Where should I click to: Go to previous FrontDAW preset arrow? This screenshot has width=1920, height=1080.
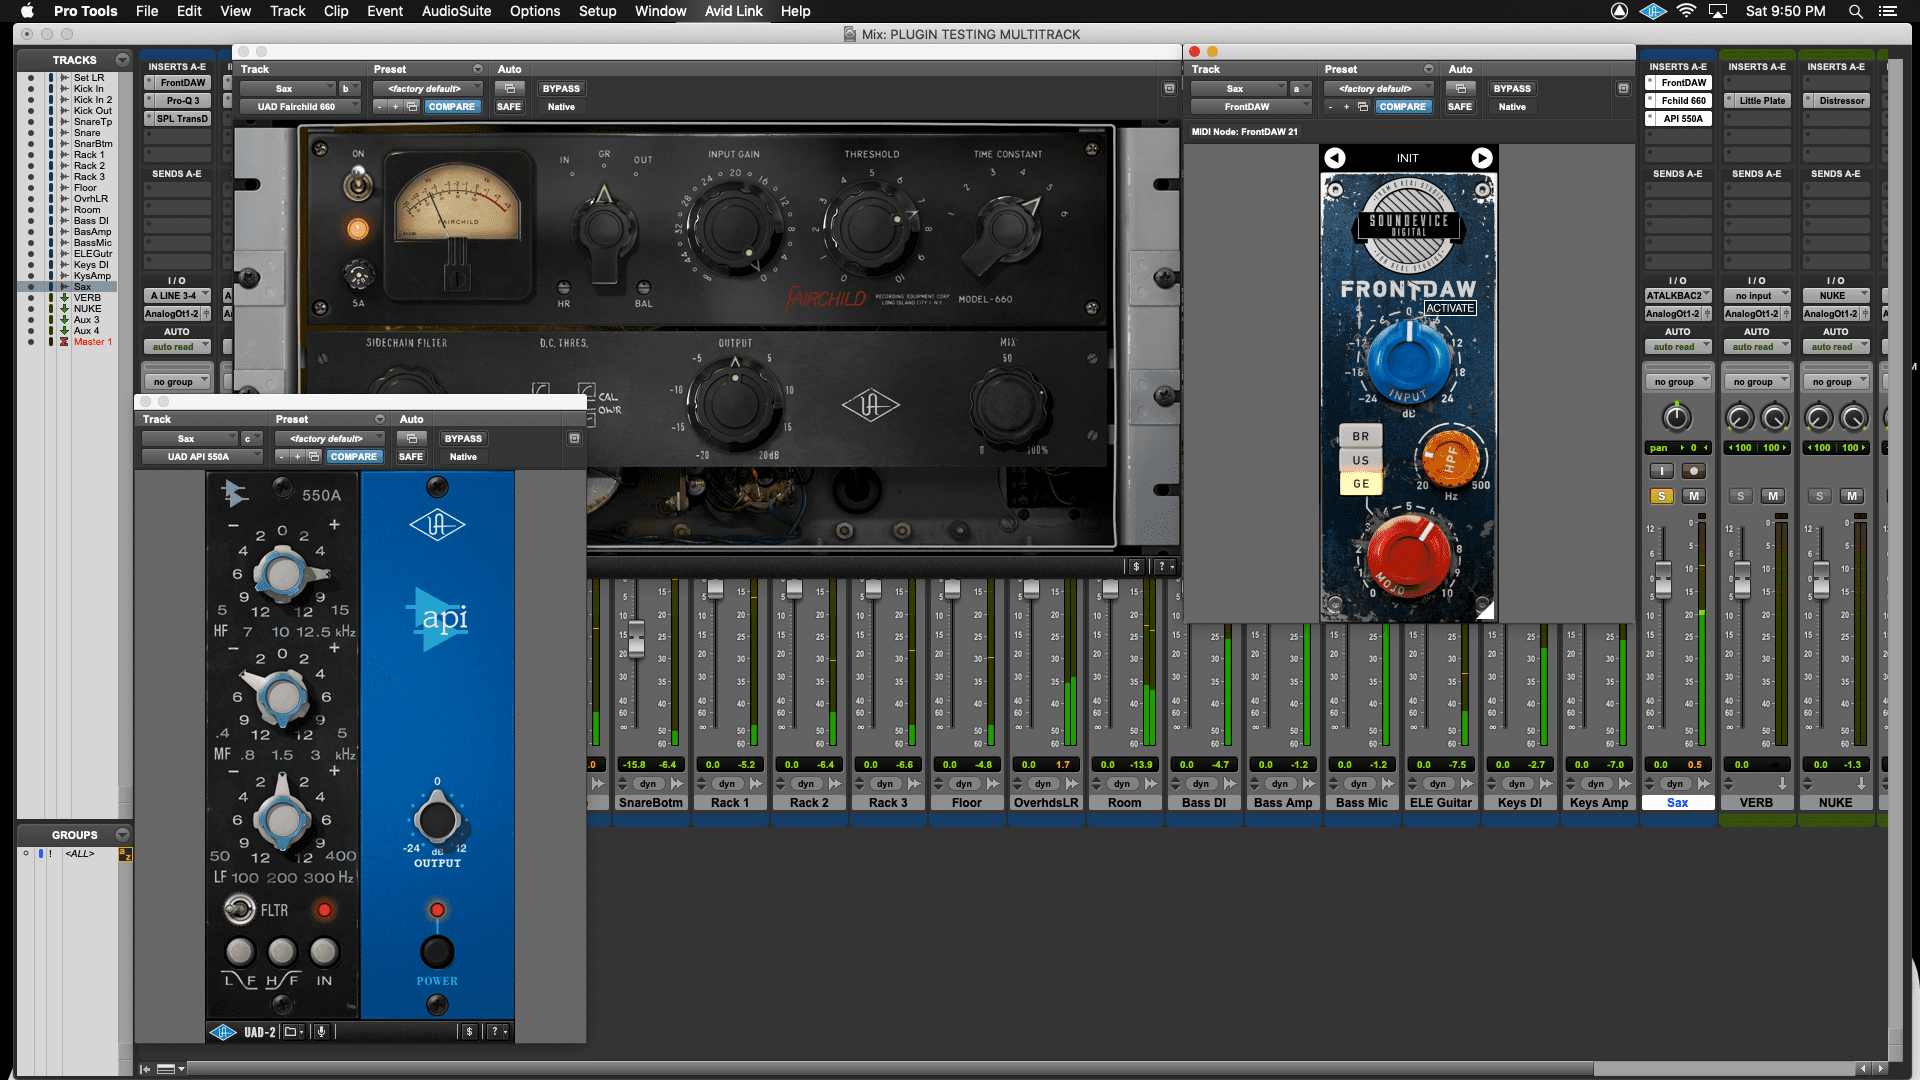[1335, 158]
